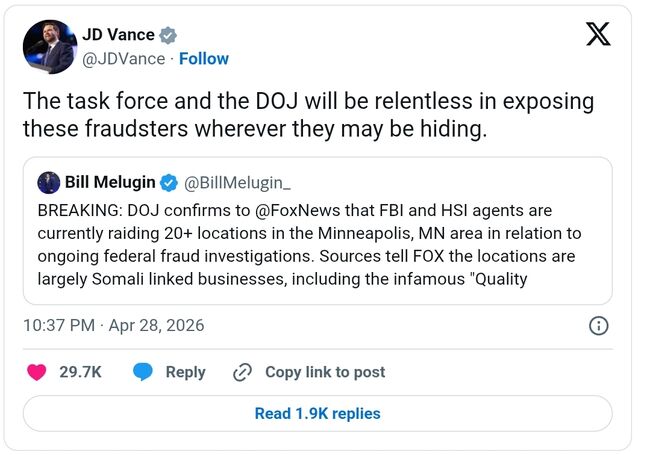The width and height of the screenshot is (650, 455).
Task: Click the Reply text label
Action: coord(185,372)
